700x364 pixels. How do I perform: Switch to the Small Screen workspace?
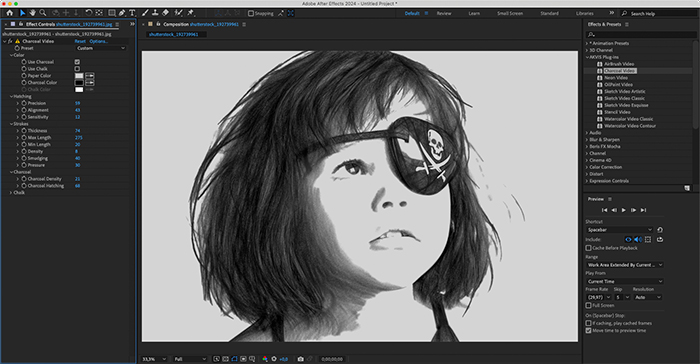click(510, 13)
